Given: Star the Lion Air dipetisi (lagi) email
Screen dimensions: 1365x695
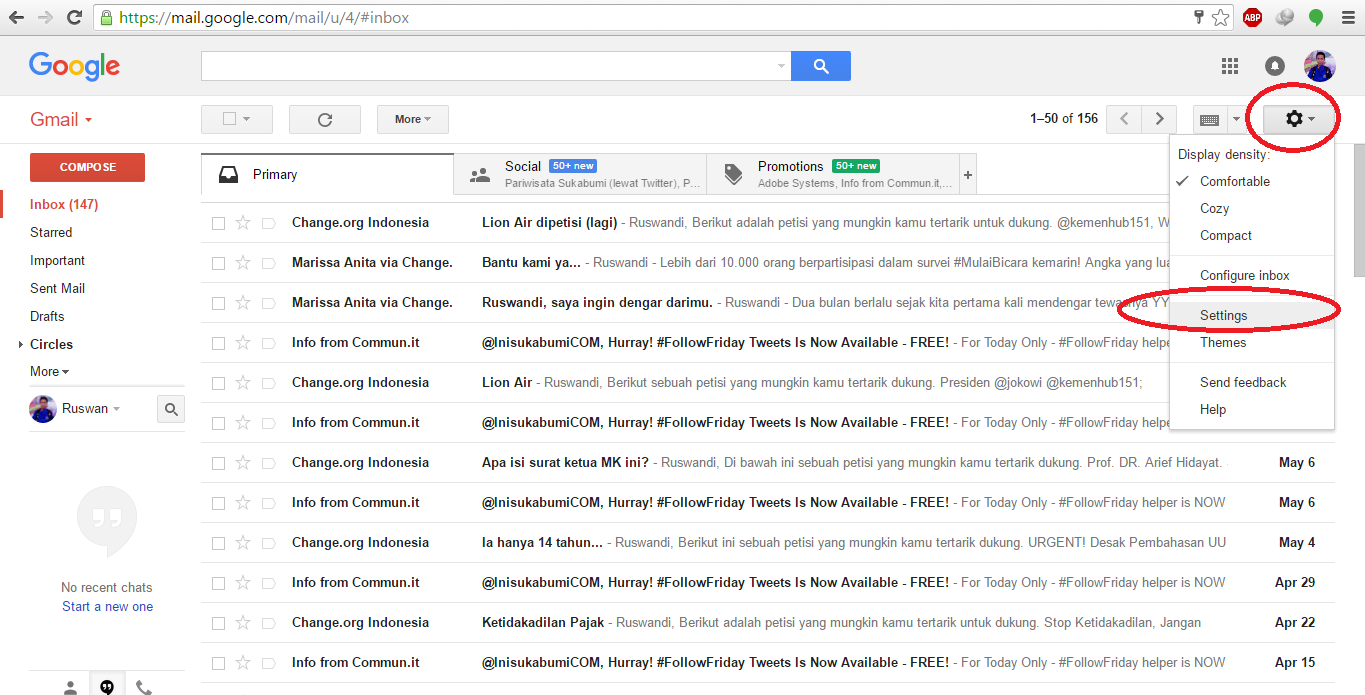Looking at the screenshot, I should coord(243,222).
